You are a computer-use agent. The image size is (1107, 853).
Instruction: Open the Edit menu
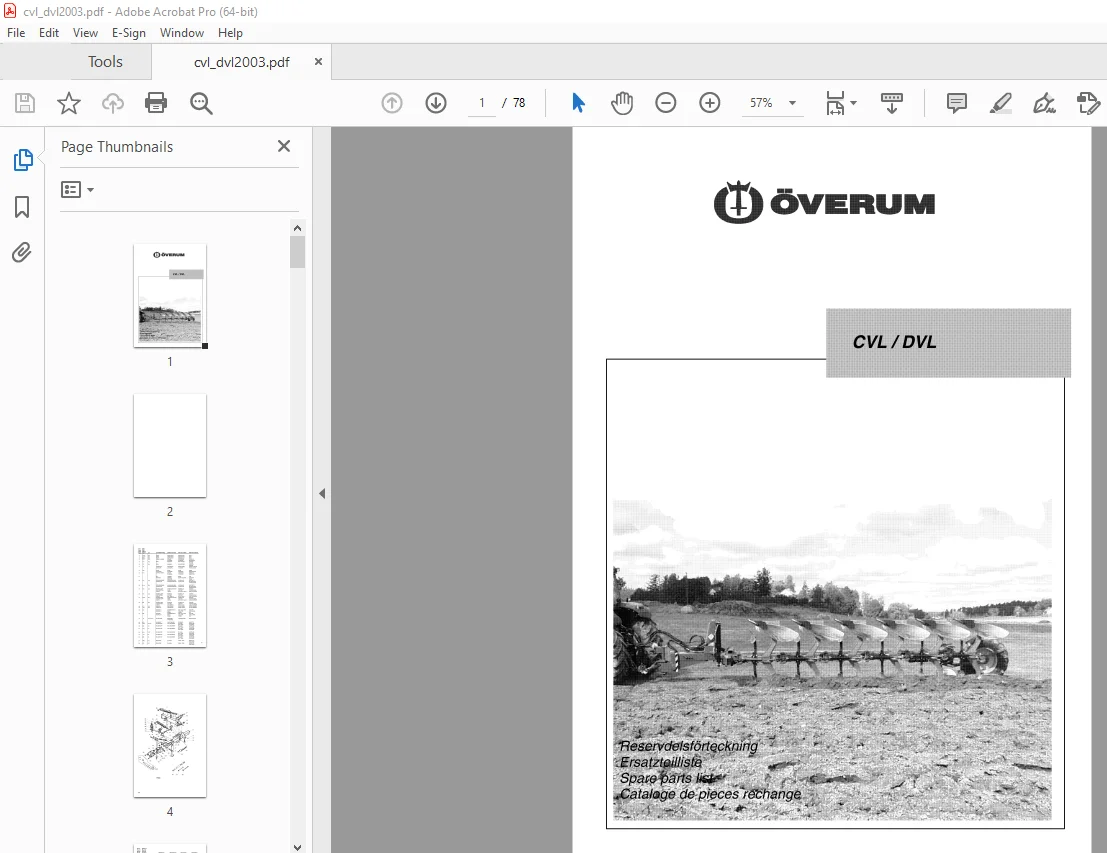[49, 32]
